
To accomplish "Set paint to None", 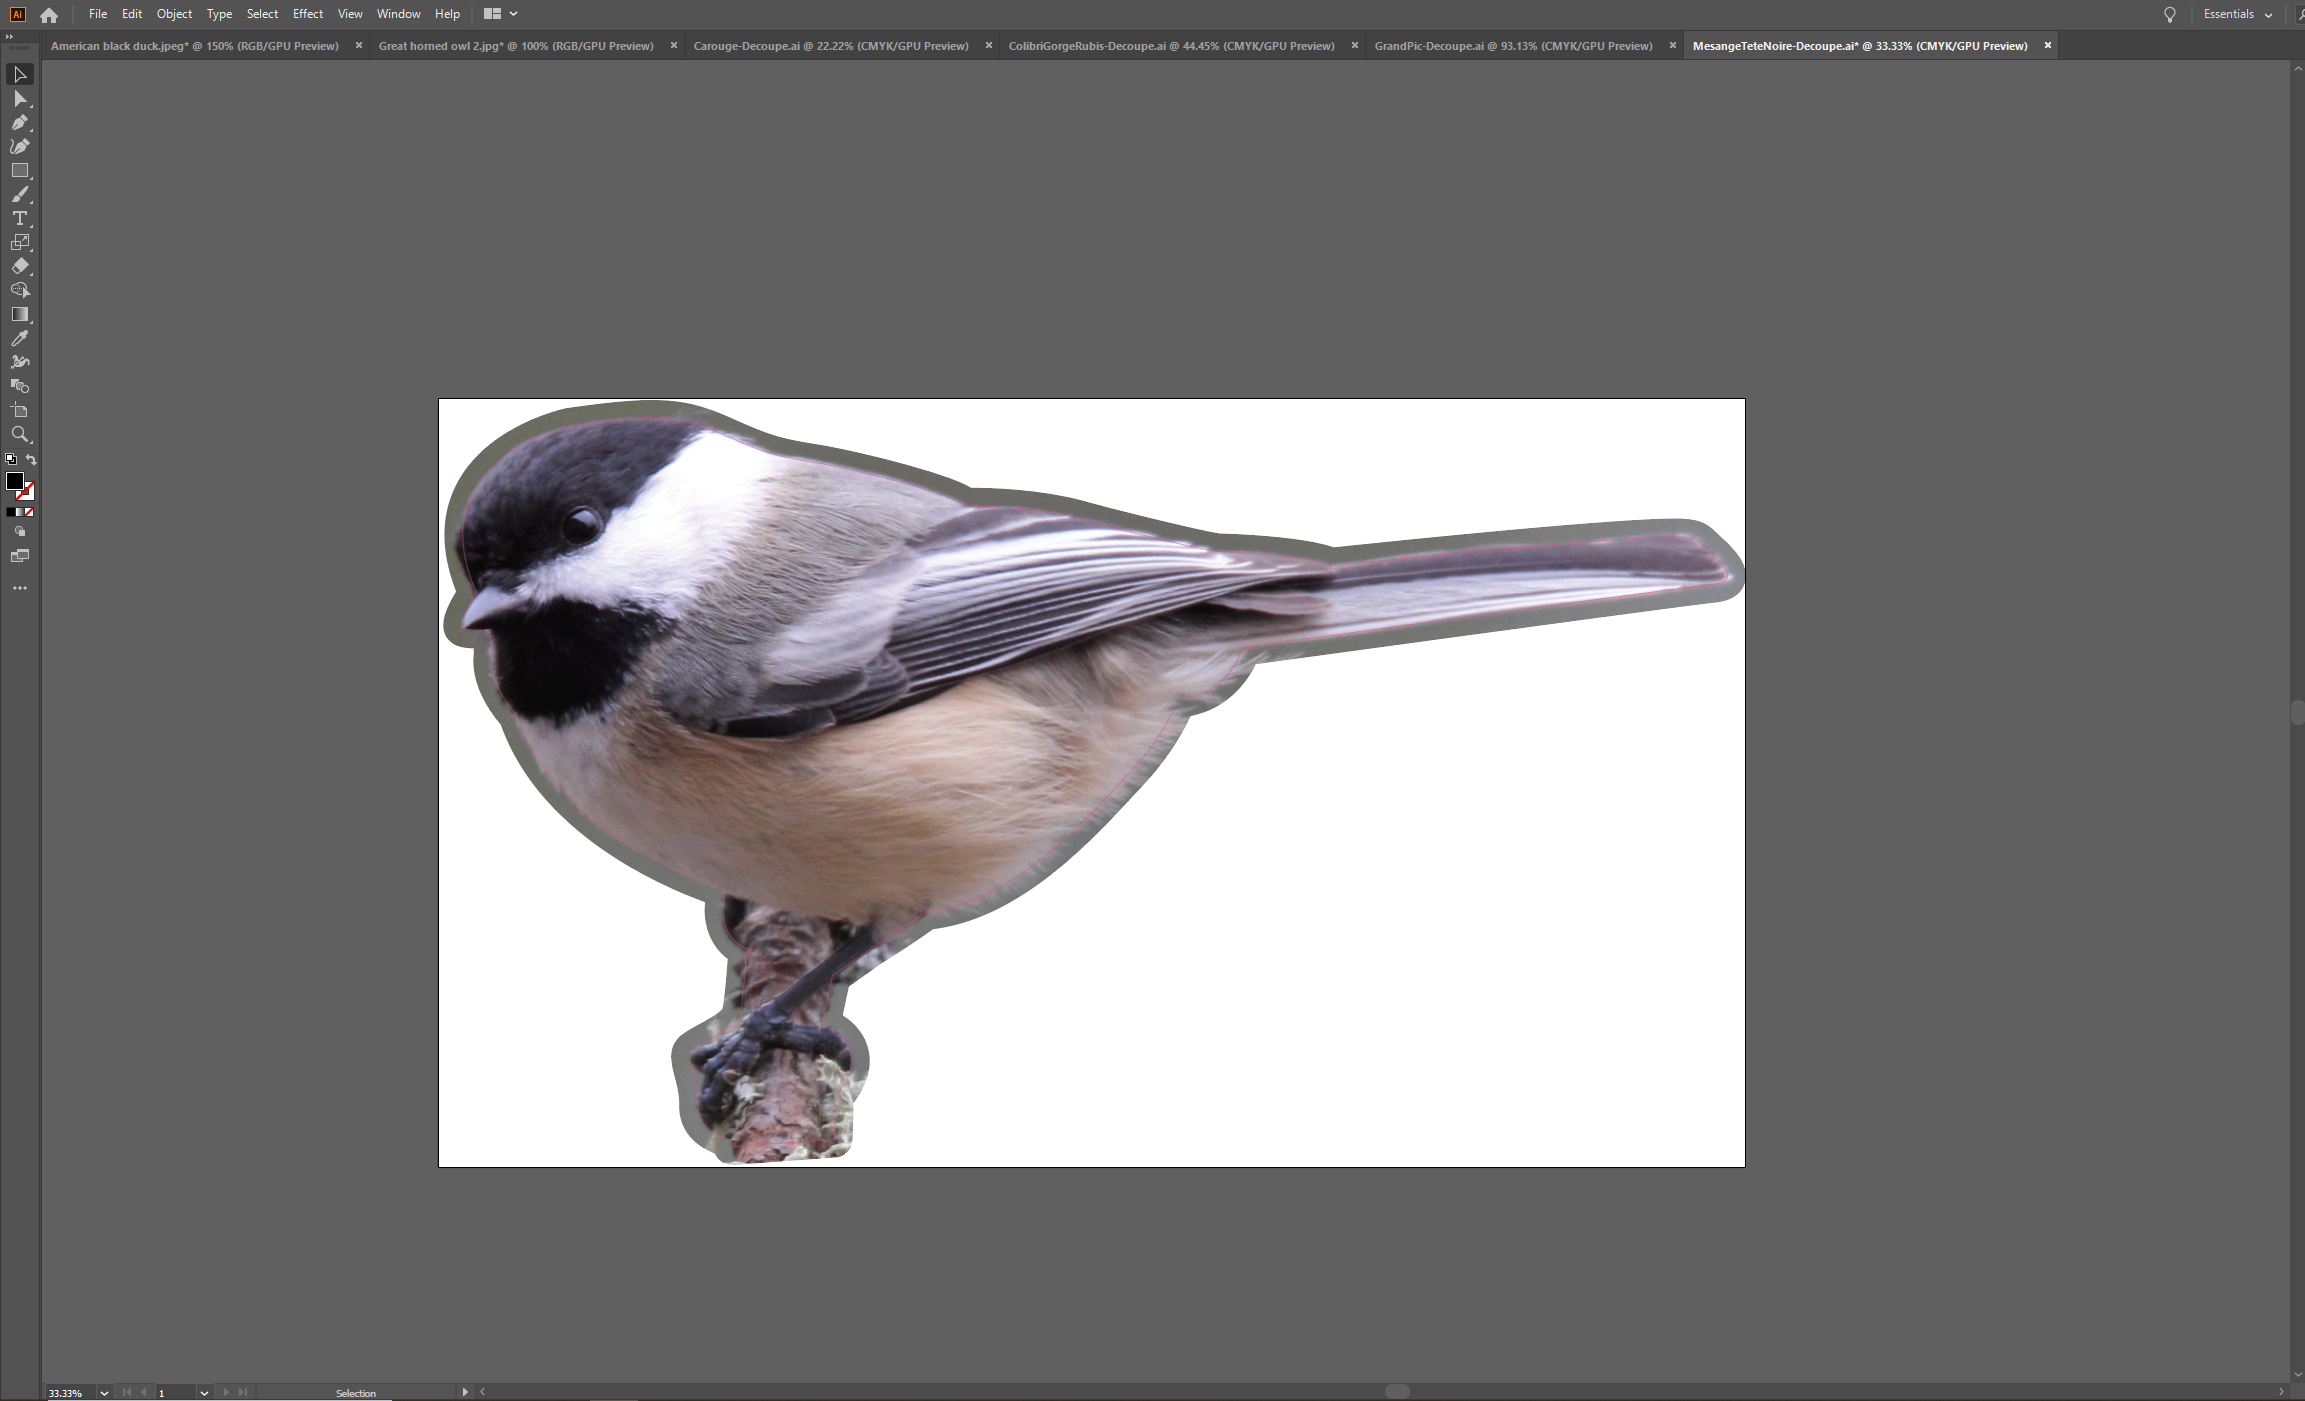I will click(29, 512).
